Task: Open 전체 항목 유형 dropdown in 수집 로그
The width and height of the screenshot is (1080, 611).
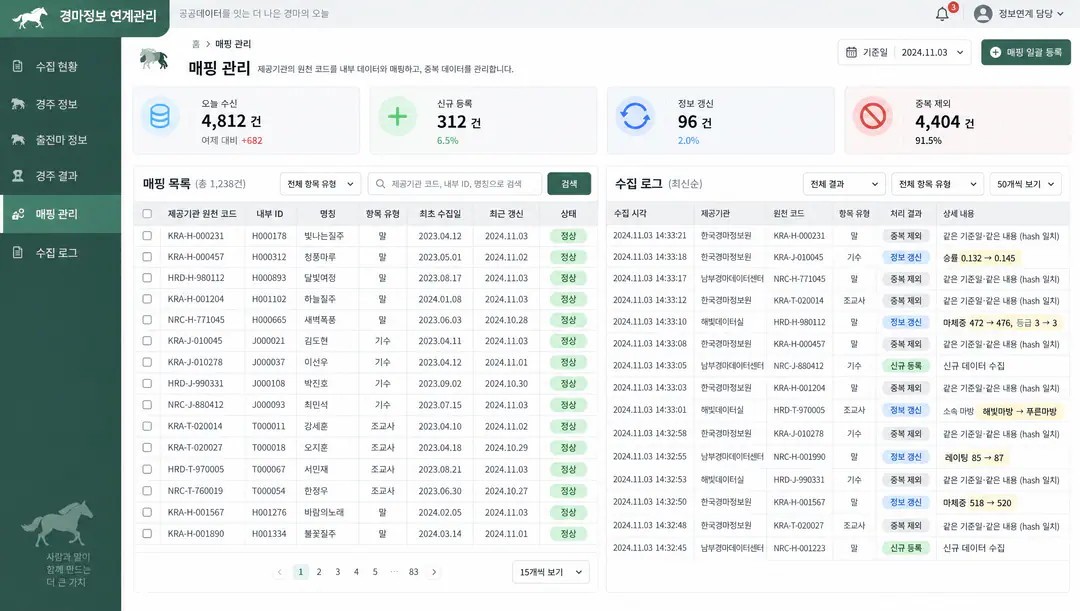Action: (x=936, y=184)
